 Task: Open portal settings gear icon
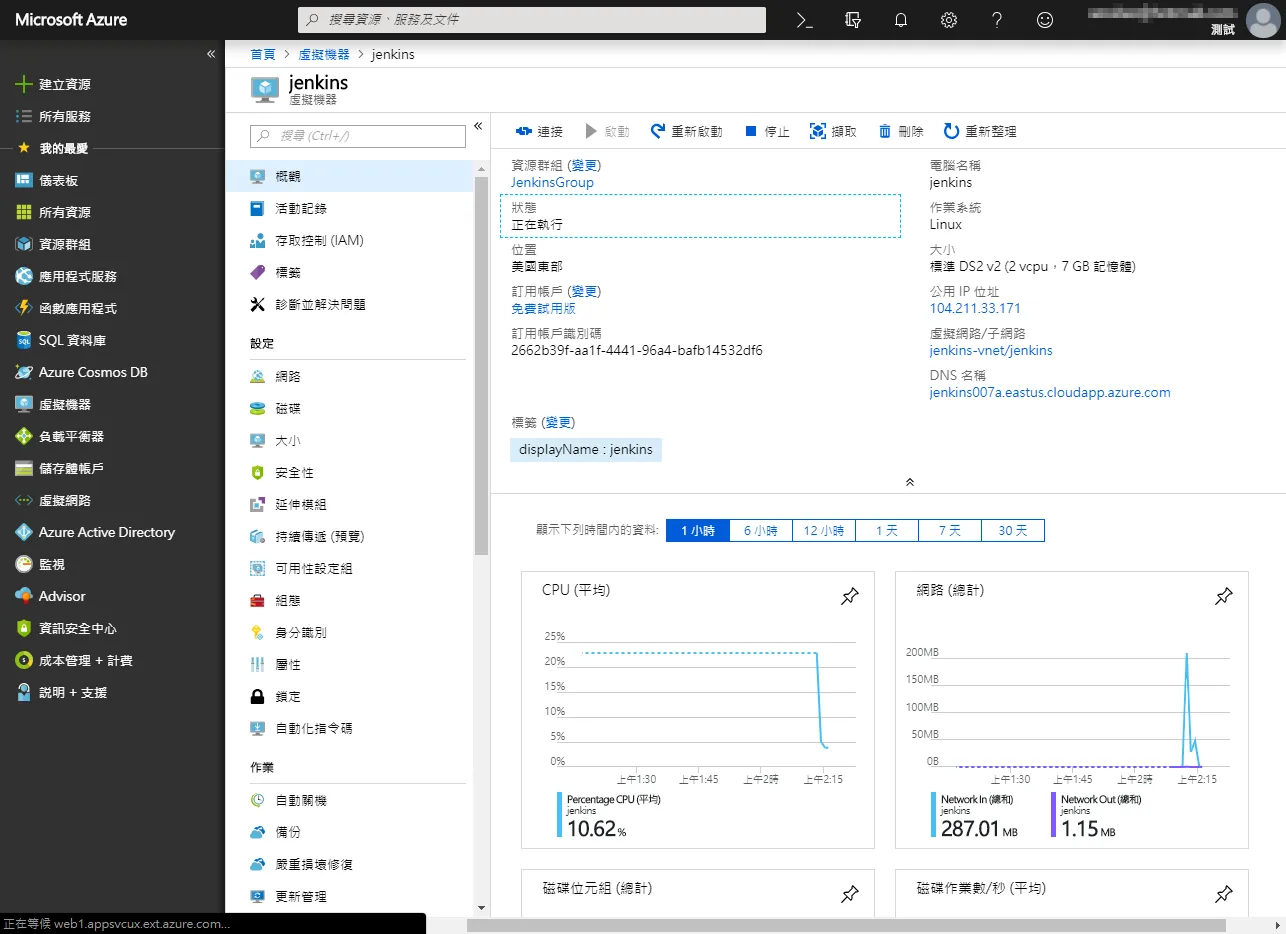click(949, 20)
